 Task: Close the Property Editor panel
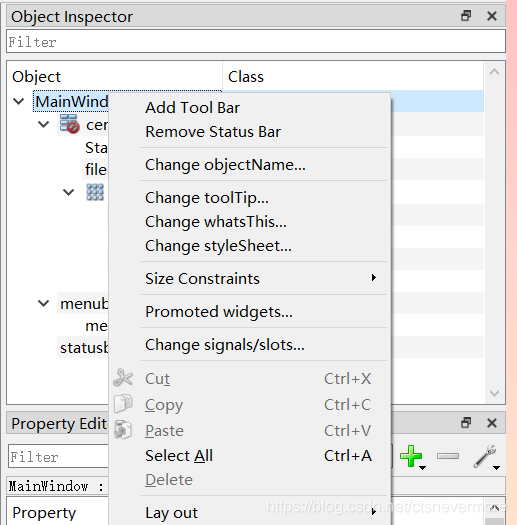click(492, 423)
